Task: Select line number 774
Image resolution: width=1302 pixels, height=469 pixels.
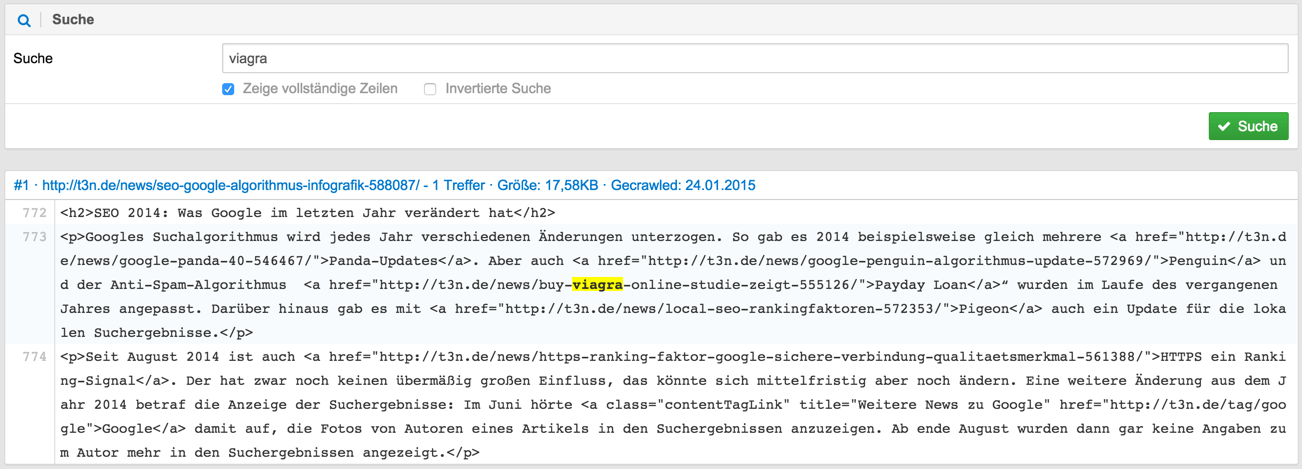Action: (x=34, y=357)
